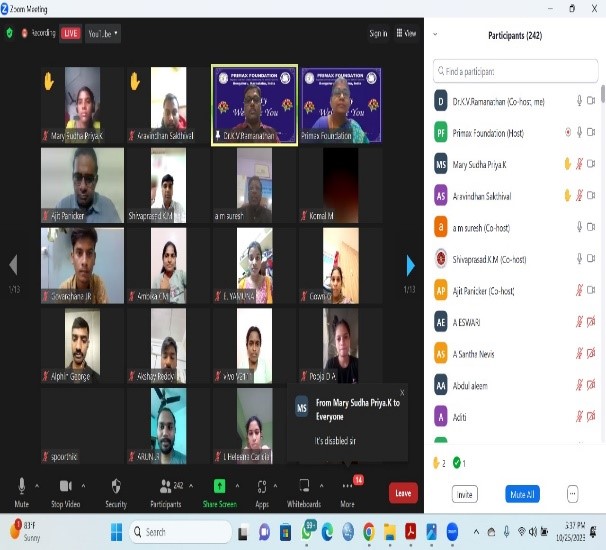Toggle the Mute microphone button
This screenshot has height=550, width=606.
coord(22,492)
